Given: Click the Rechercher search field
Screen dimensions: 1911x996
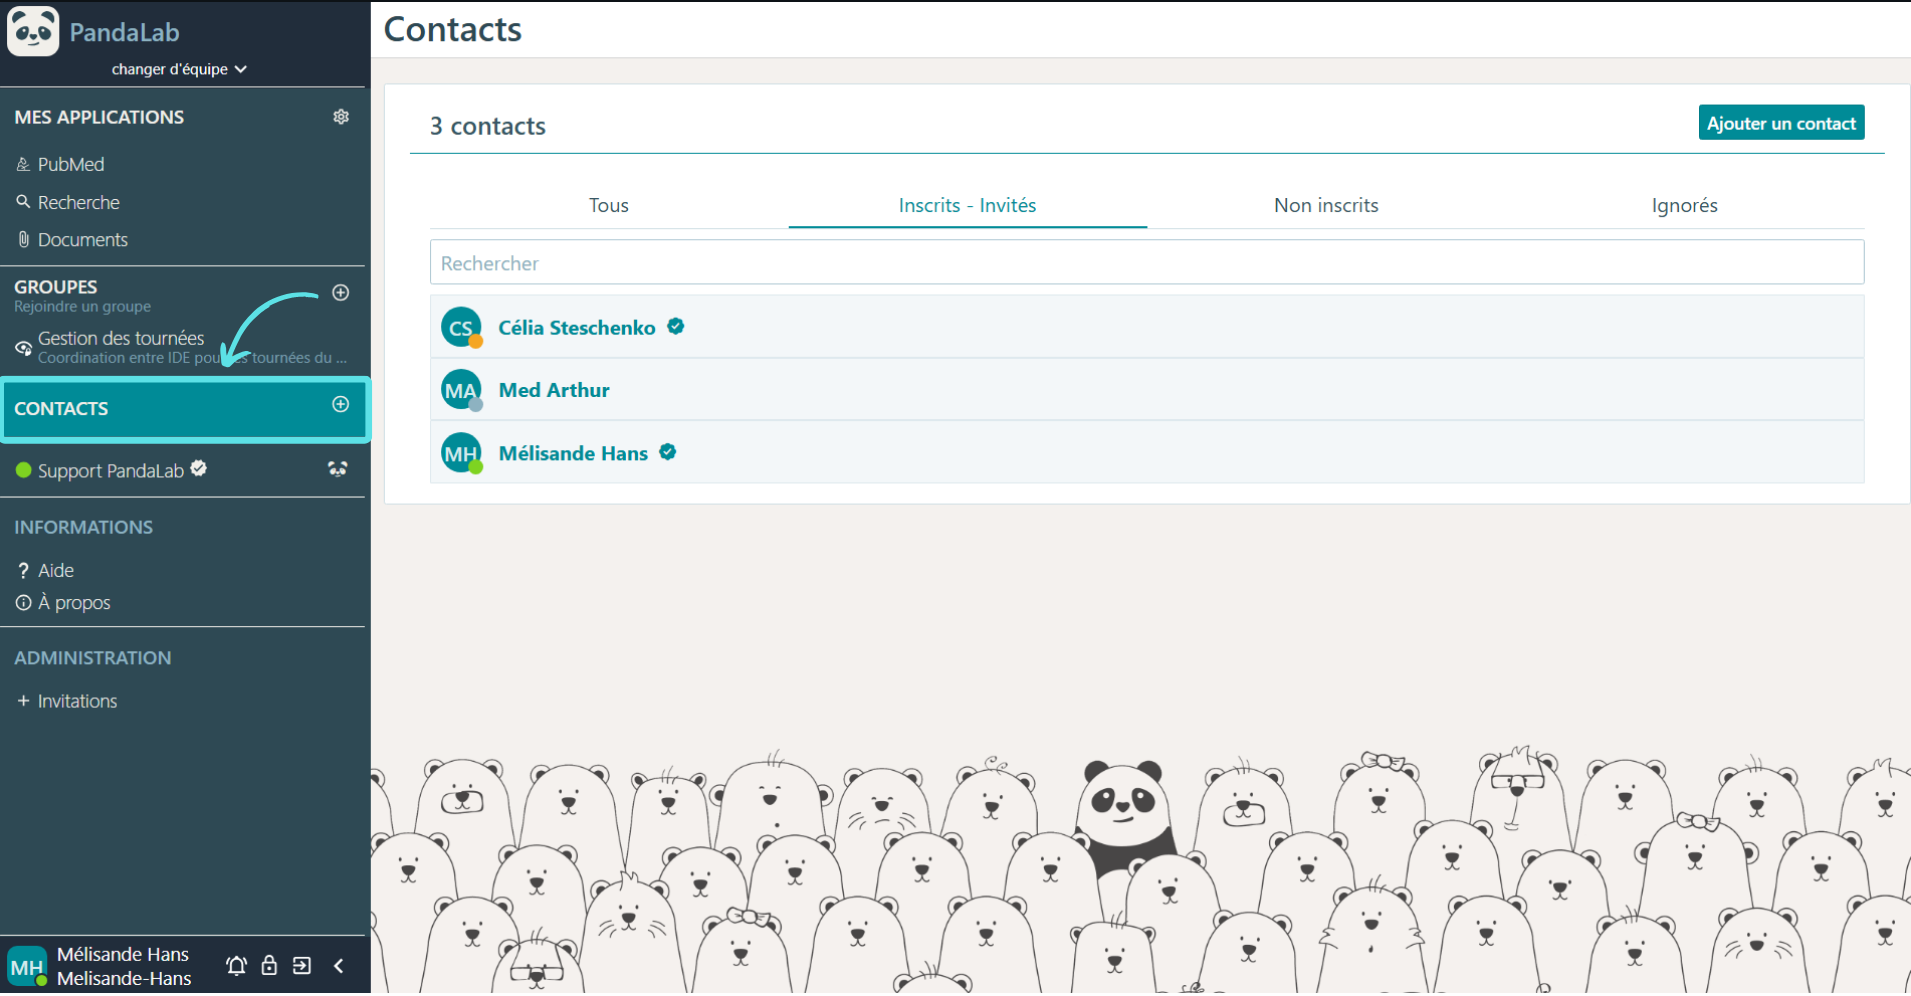Looking at the screenshot, I should coord(1147,263).
